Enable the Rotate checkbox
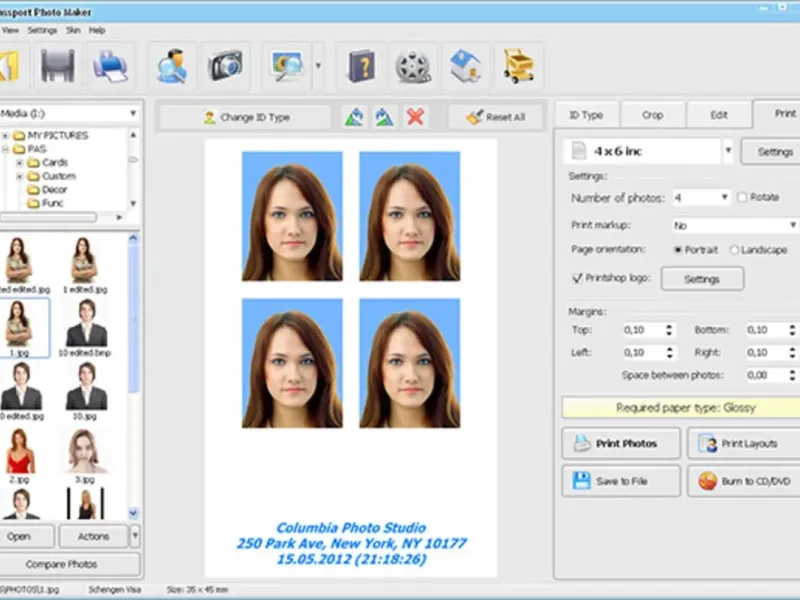Viewport: 800px width, 600px height. 742,198
